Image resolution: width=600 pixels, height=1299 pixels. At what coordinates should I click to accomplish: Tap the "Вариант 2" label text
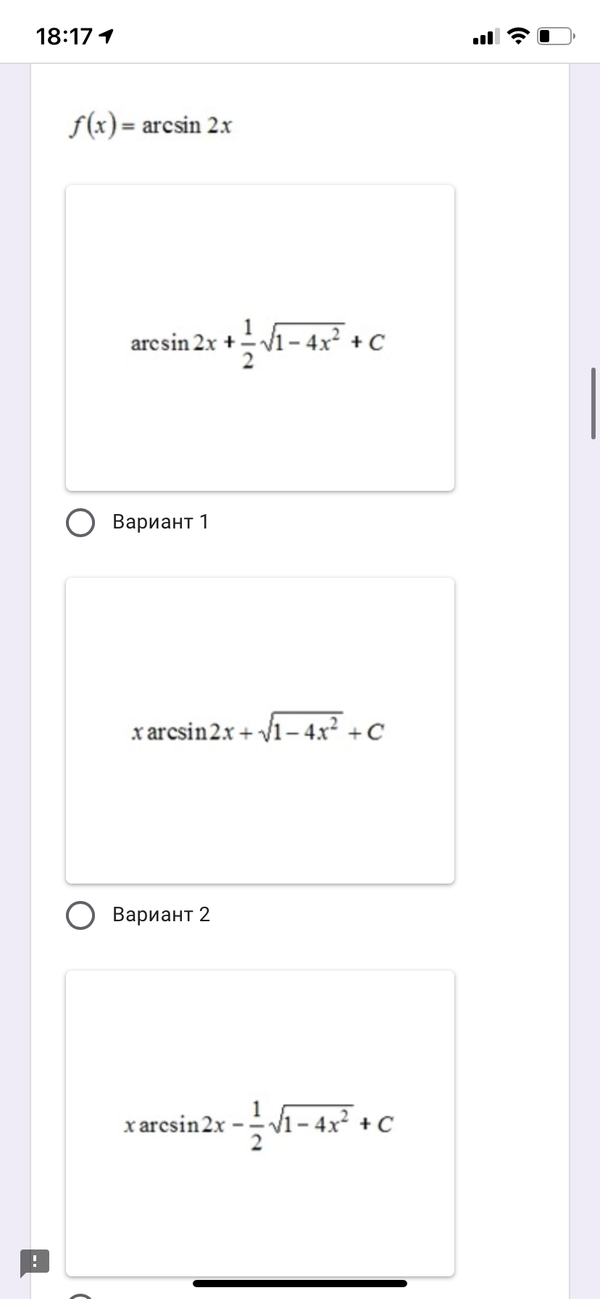(161, 915)
